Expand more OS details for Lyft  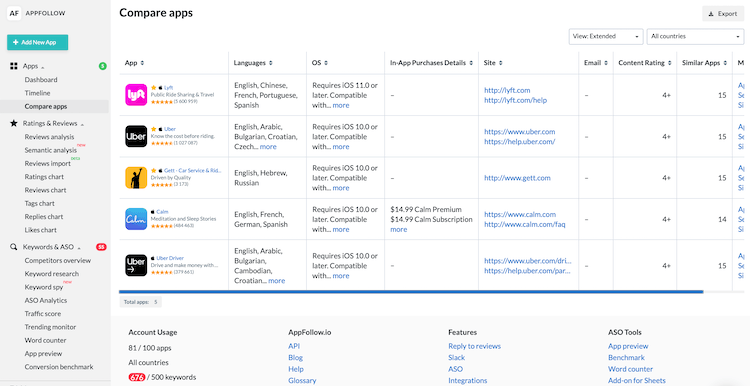[341, 105]
